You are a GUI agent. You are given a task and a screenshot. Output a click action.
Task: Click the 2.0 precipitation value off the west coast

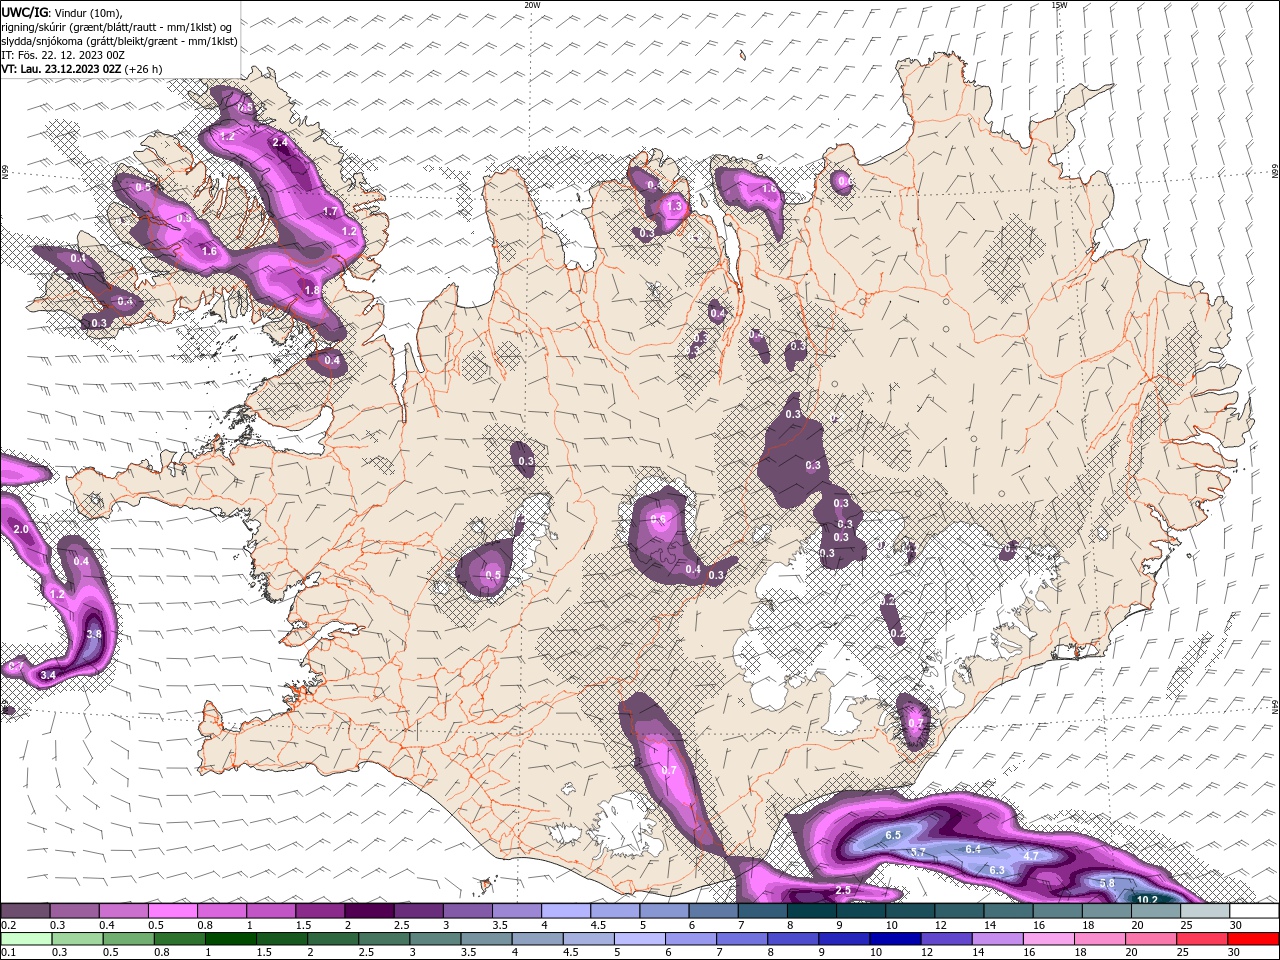pyautogui.click(x=21, y=528)
